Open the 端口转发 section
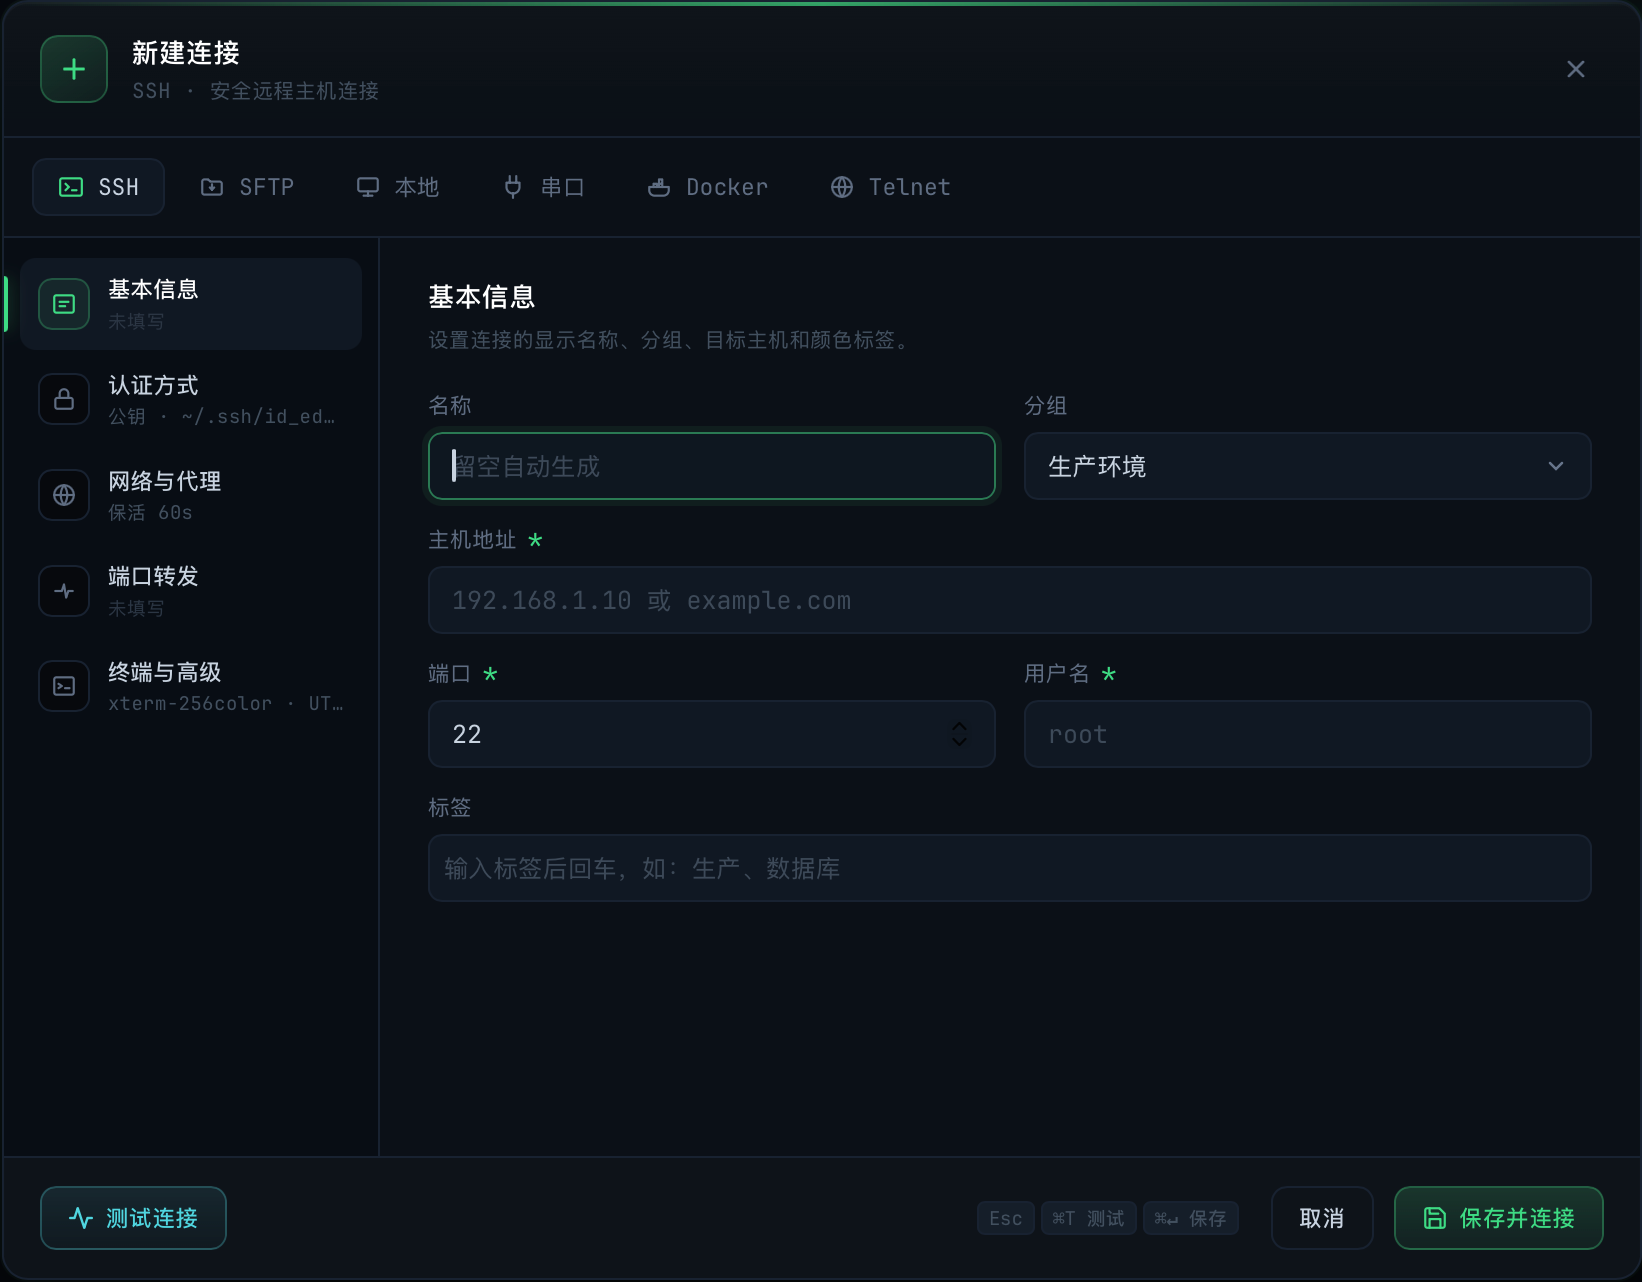Viewport: 1642px width, 1282px height. point(191,591)
